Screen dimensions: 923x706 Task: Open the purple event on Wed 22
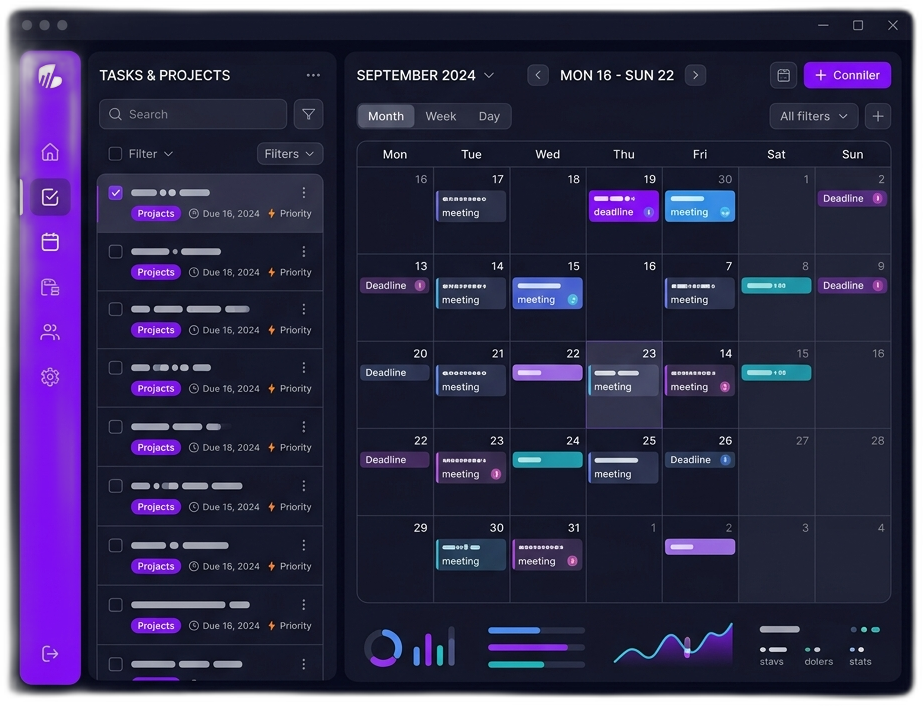tap(547, 373)
